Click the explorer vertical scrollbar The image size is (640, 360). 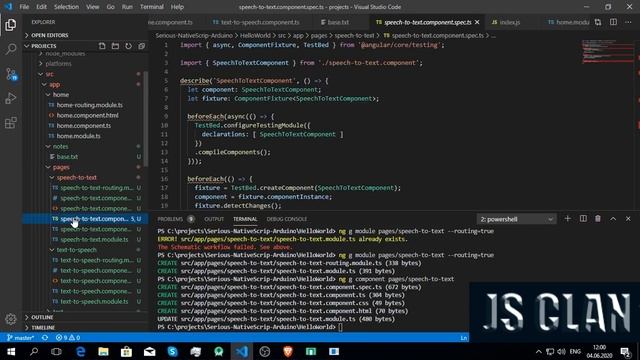coord(146,118)
